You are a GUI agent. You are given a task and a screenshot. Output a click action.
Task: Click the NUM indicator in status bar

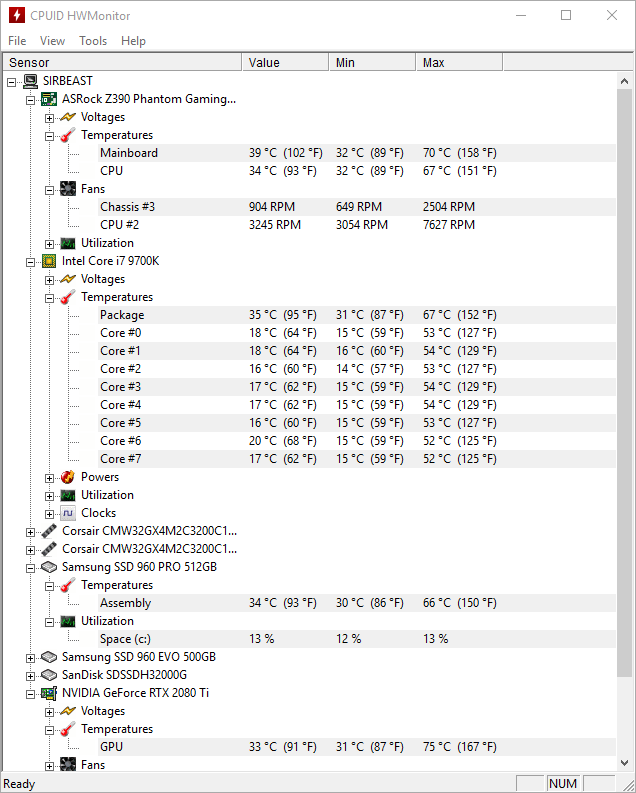[x=563, y=783]
